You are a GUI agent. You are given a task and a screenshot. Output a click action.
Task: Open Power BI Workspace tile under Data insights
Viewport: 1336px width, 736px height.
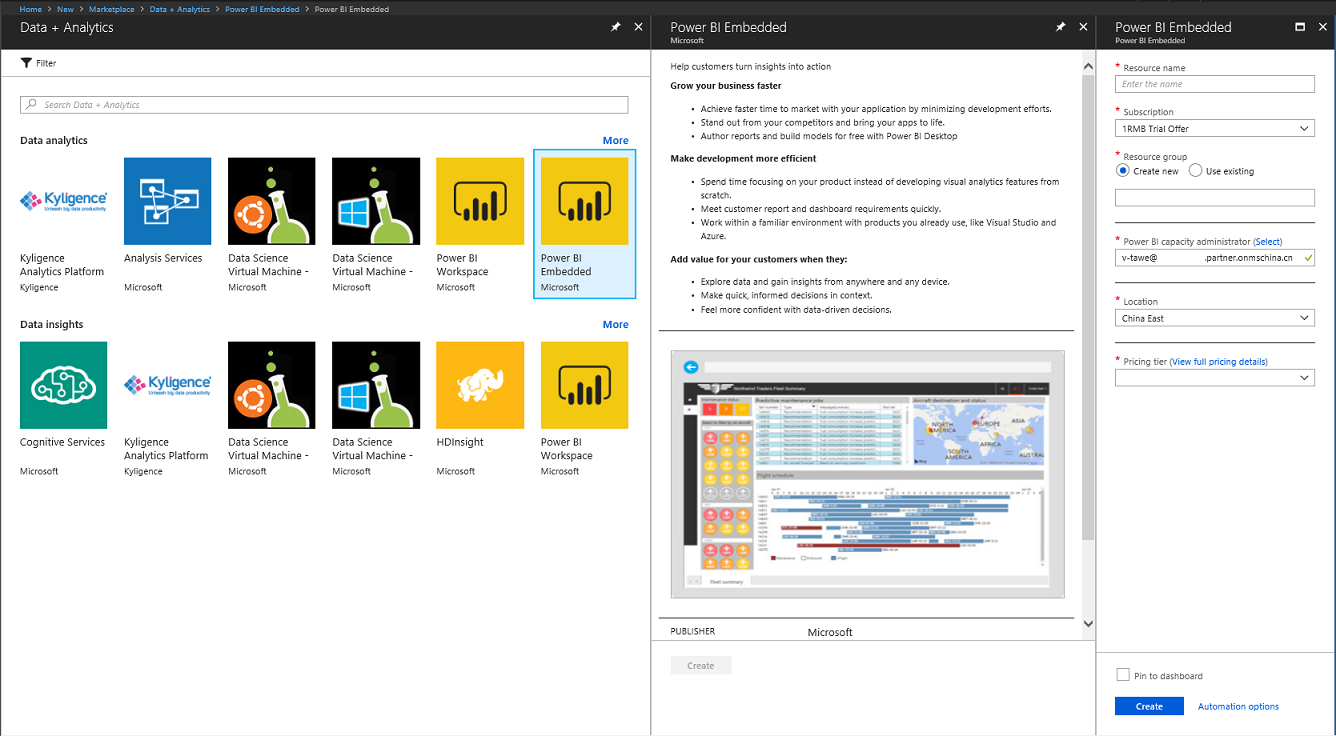coord(584,385)
